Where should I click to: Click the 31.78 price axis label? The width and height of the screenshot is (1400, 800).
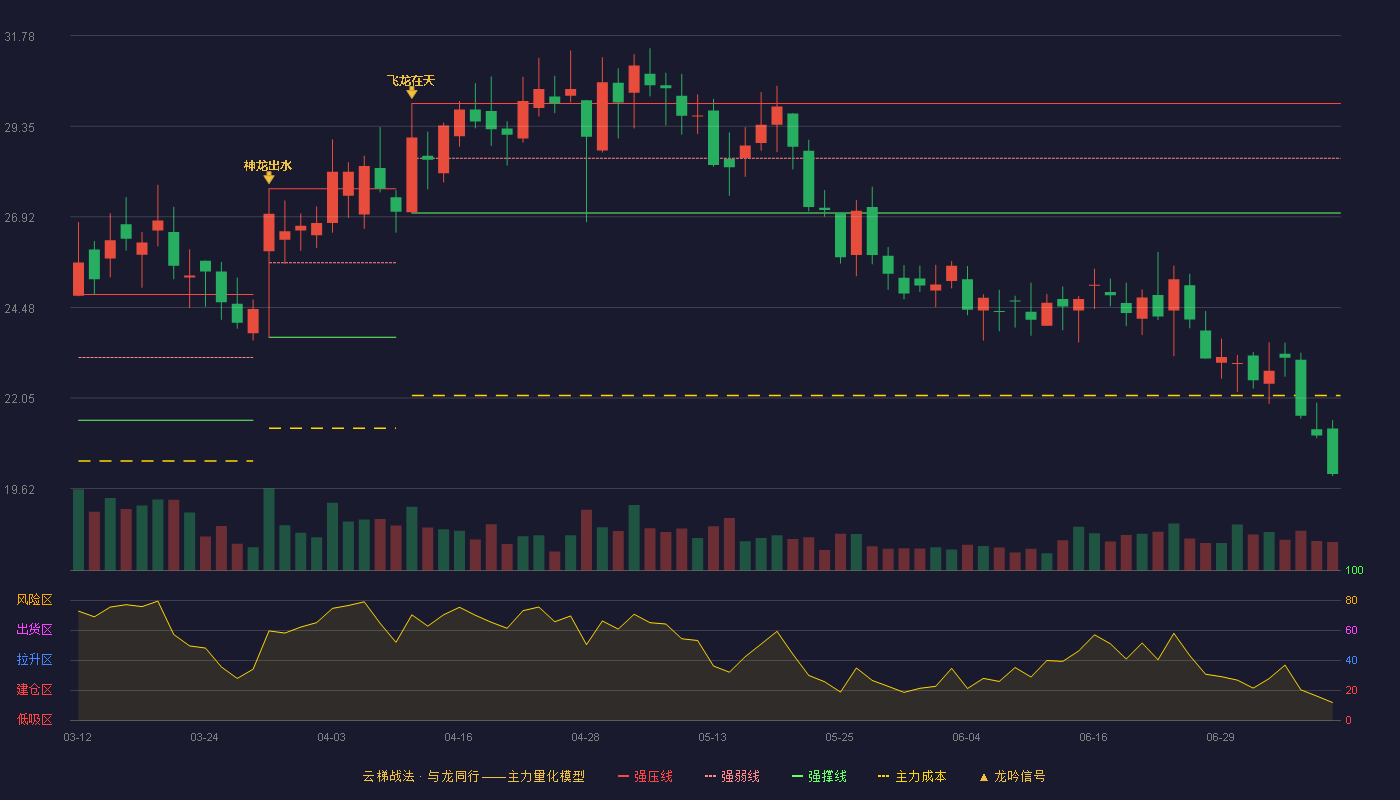click(x=19, y=37)
